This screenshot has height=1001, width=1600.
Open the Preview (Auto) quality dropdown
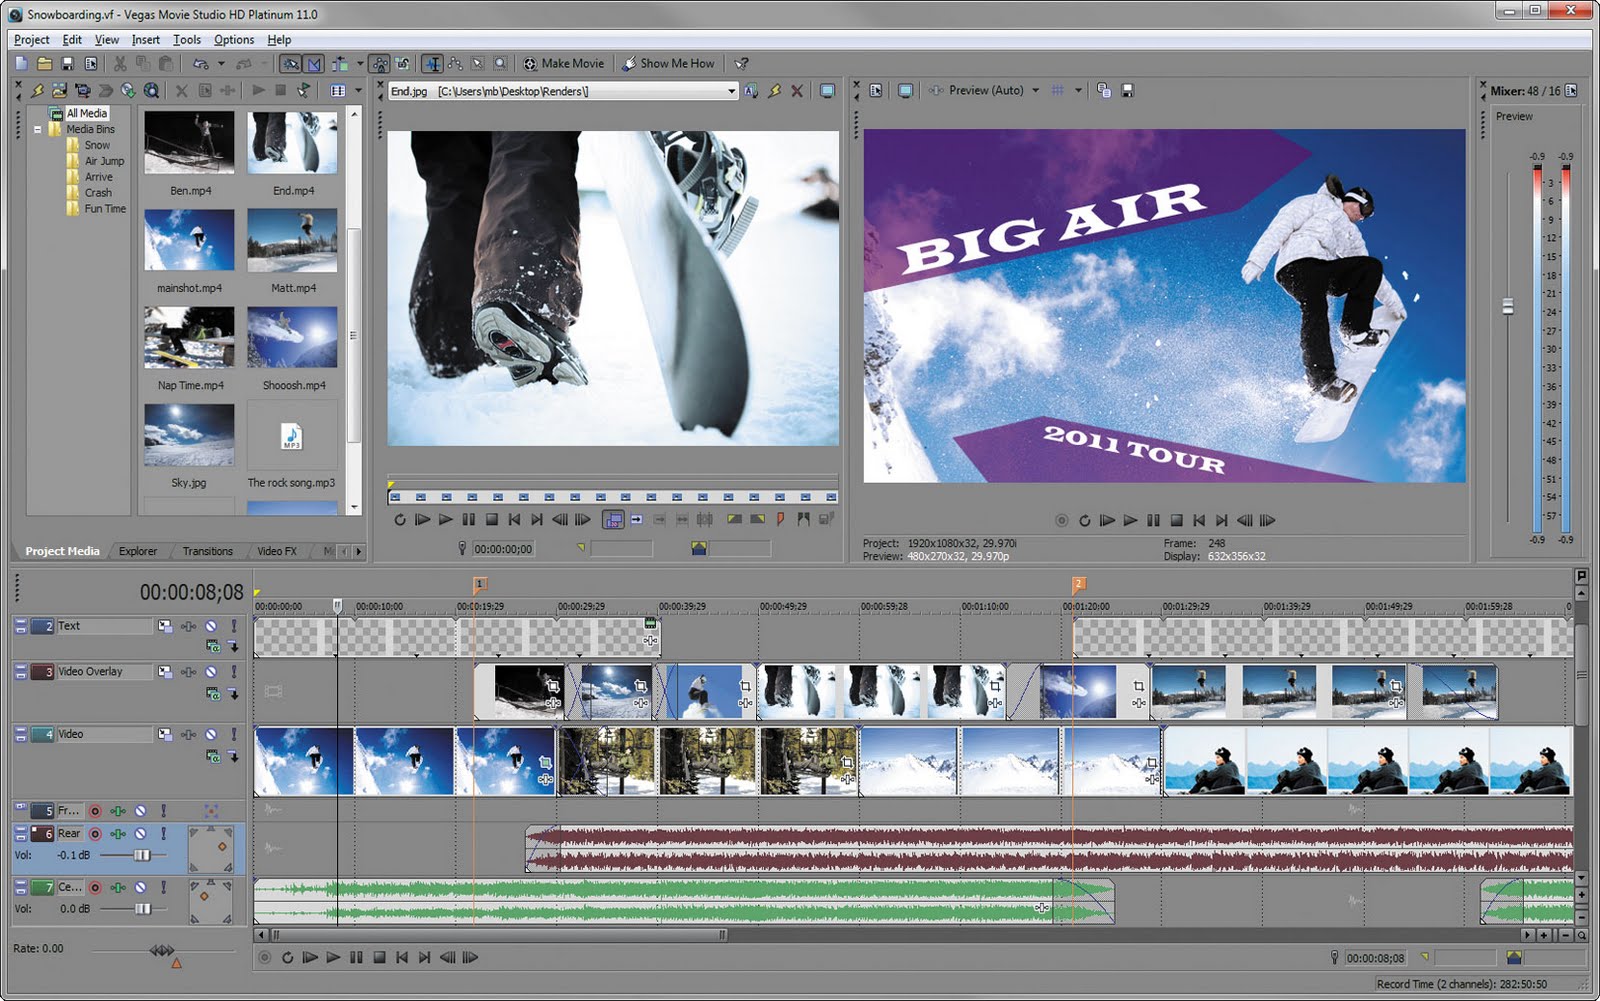tap(1037, 90)
